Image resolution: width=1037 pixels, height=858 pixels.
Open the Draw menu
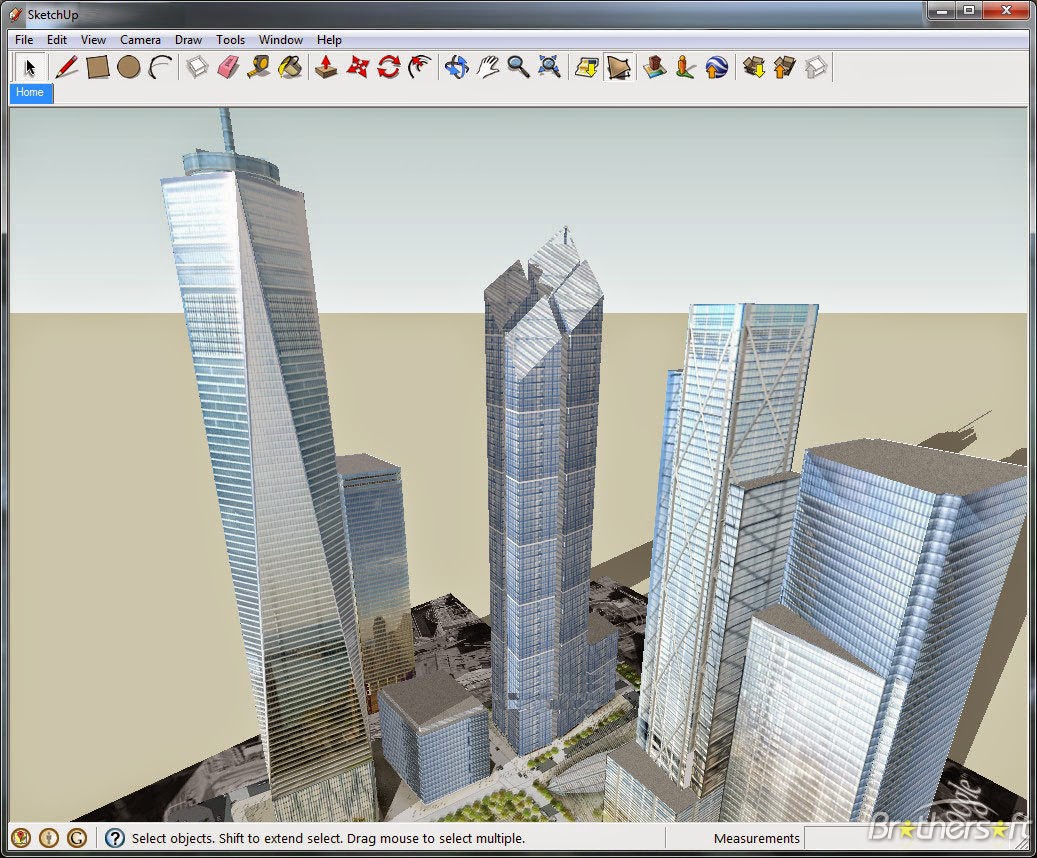click(188, 40)
